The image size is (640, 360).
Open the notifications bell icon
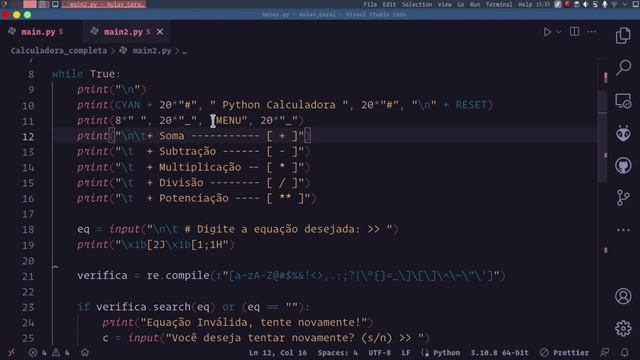pyautogui.click(x=624, y=352)
